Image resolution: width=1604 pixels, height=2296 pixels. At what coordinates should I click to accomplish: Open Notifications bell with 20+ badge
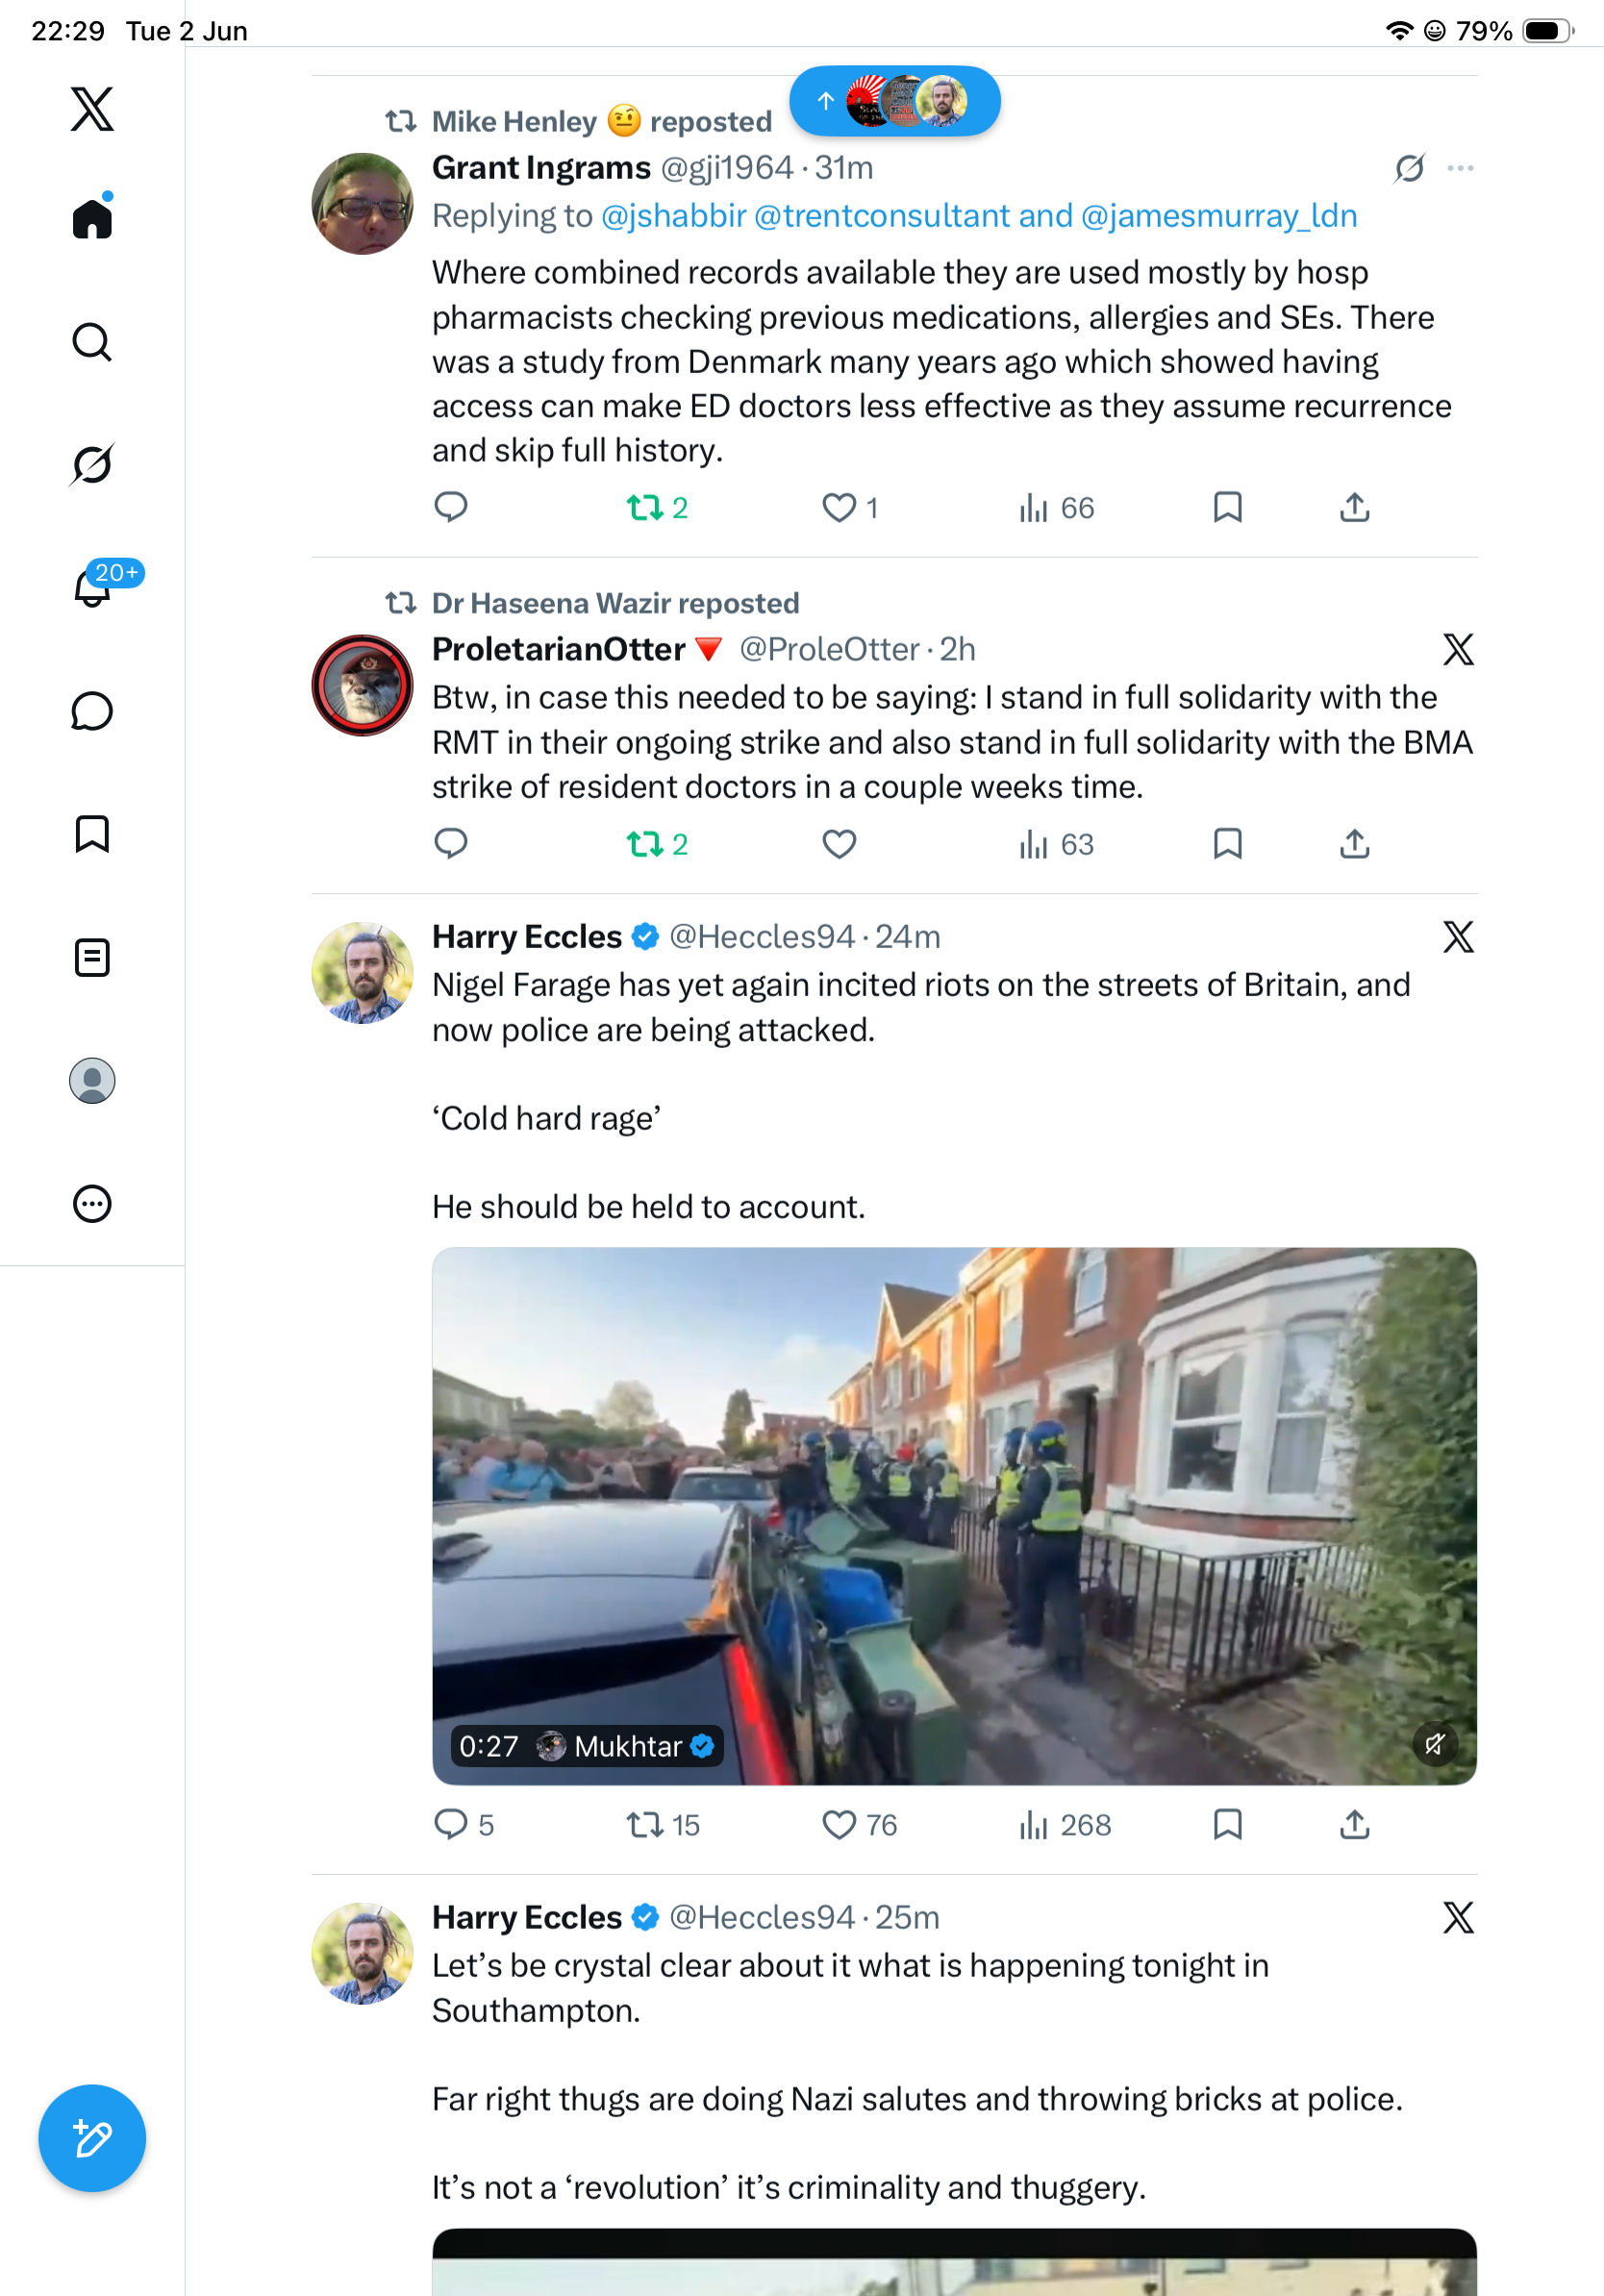pos(93,587)
